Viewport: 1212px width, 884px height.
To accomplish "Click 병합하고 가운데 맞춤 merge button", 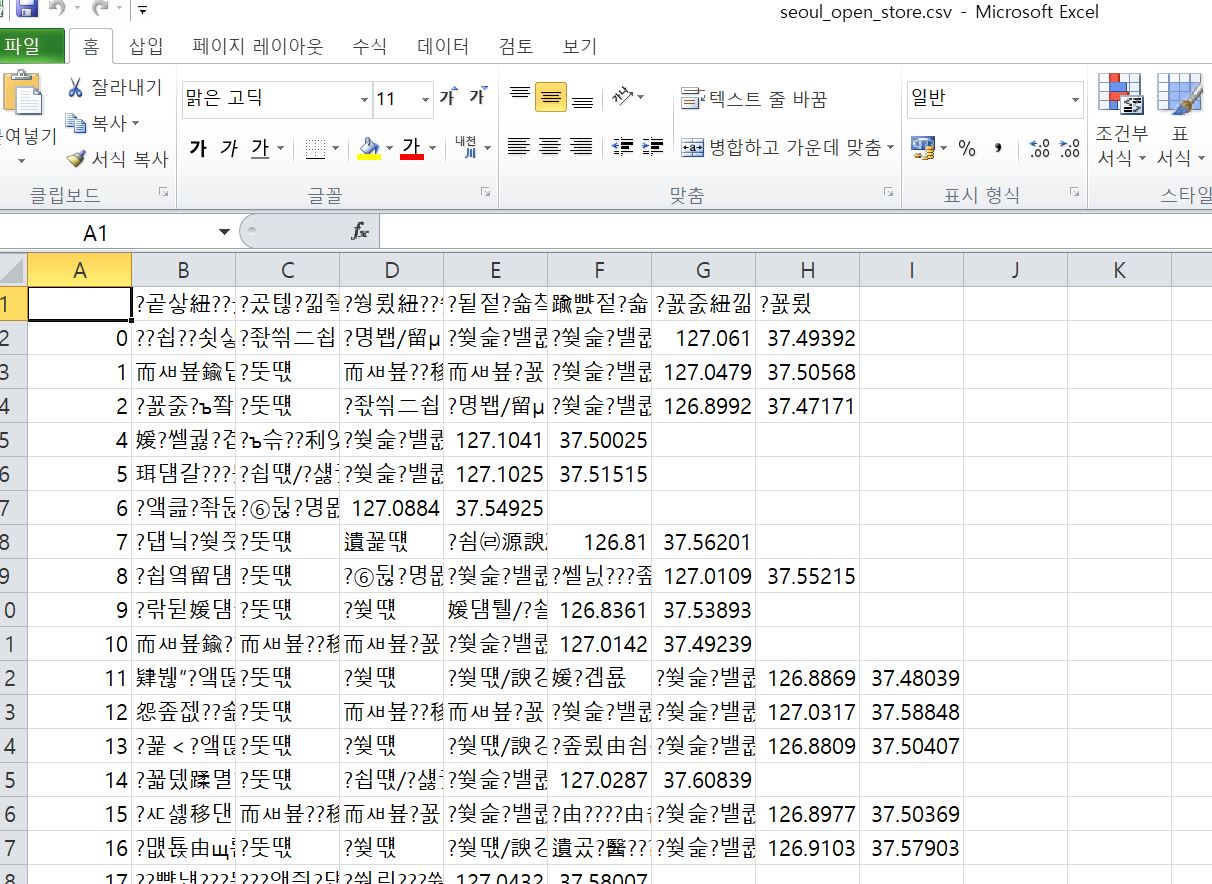I will point(780,148).
